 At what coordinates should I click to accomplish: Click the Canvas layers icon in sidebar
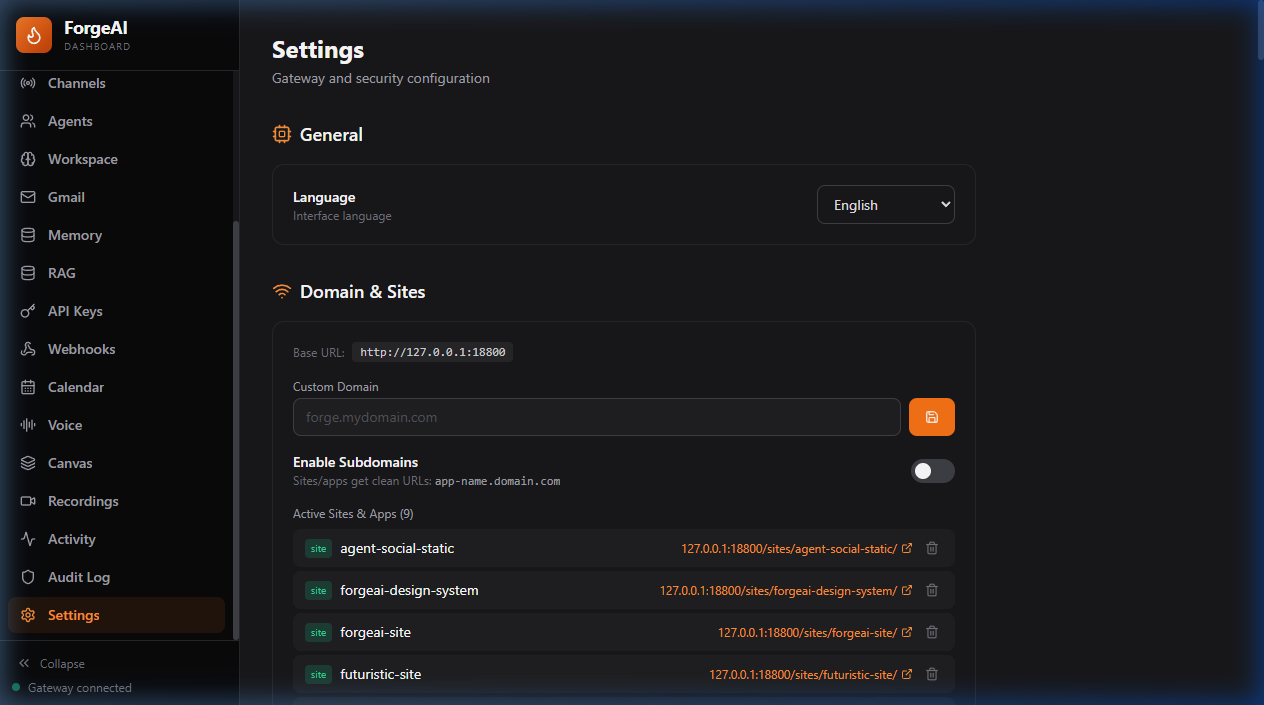[28, 463]
